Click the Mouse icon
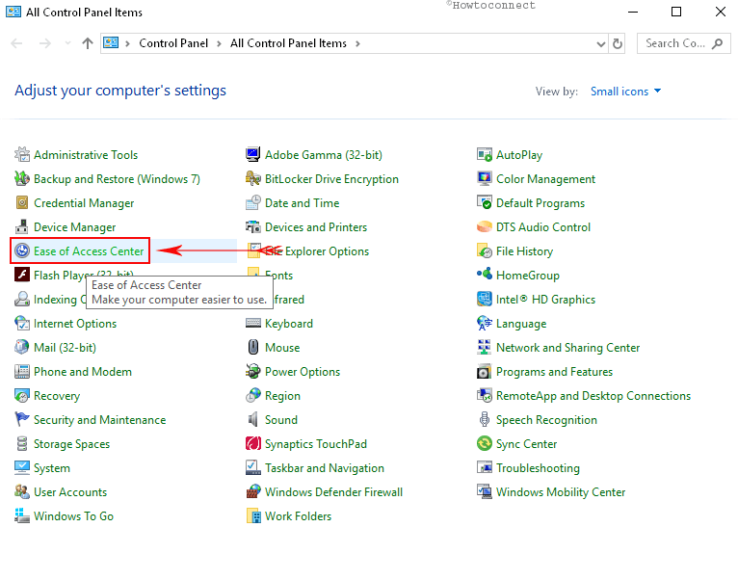The height and width of the screenshot is (580, 738). click(253, 347)
